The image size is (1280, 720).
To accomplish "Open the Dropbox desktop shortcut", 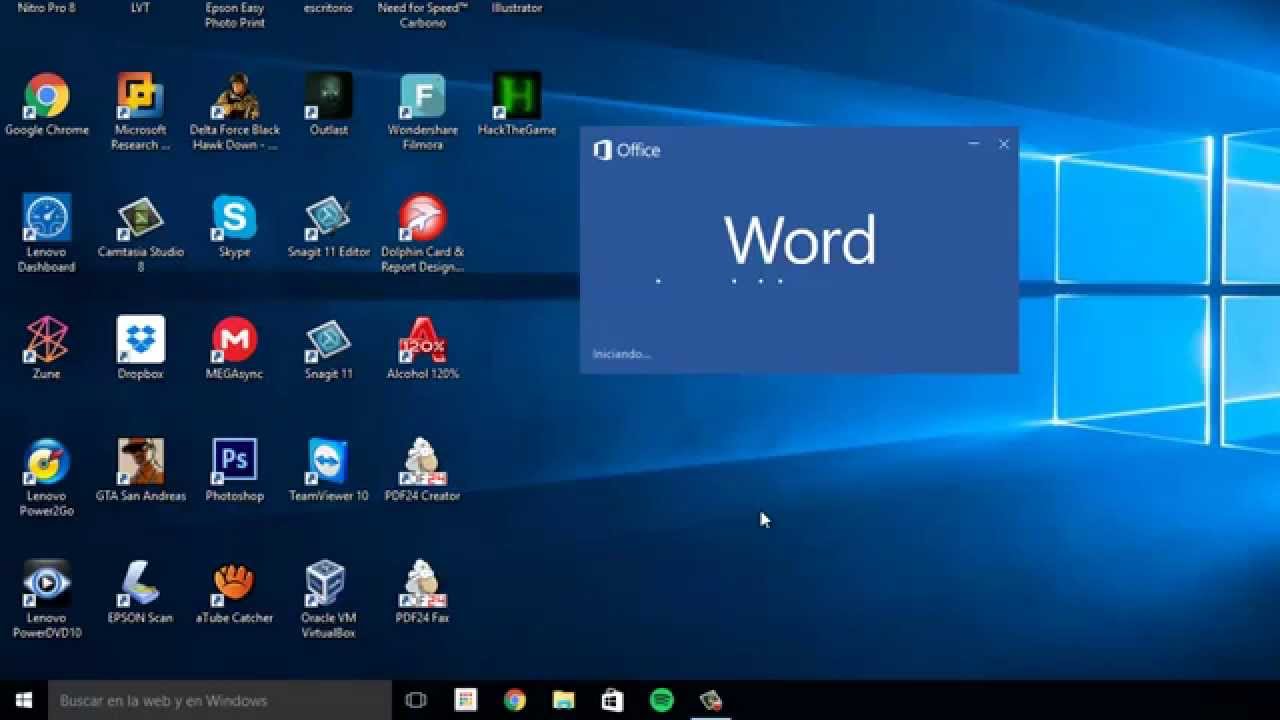I will pos(140,348).
